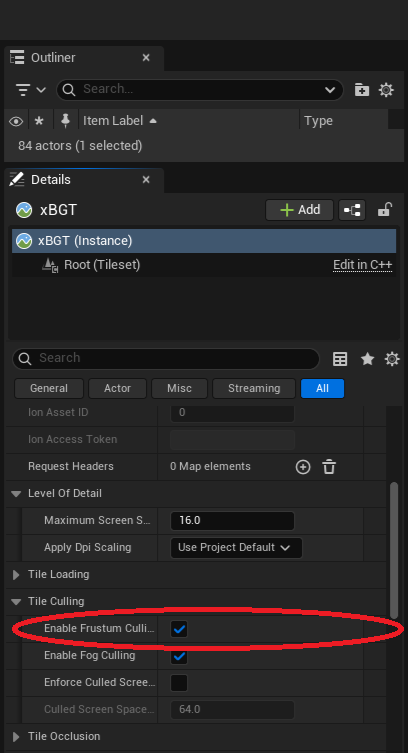Collapse the Level Of Detail section

click(16, 494)
